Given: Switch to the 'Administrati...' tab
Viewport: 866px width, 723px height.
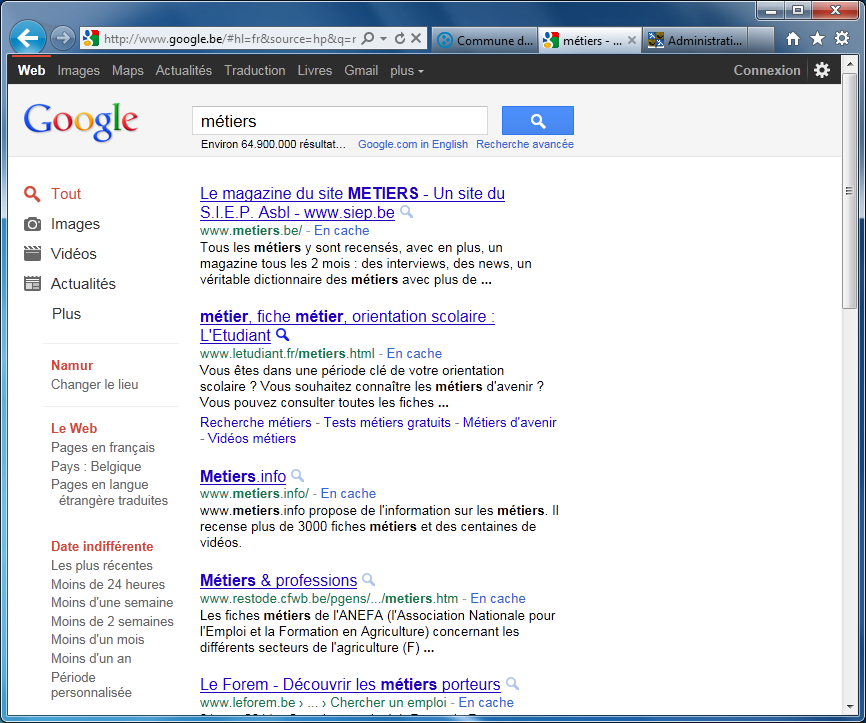Looking at the screenshot, I should point(695,40).
